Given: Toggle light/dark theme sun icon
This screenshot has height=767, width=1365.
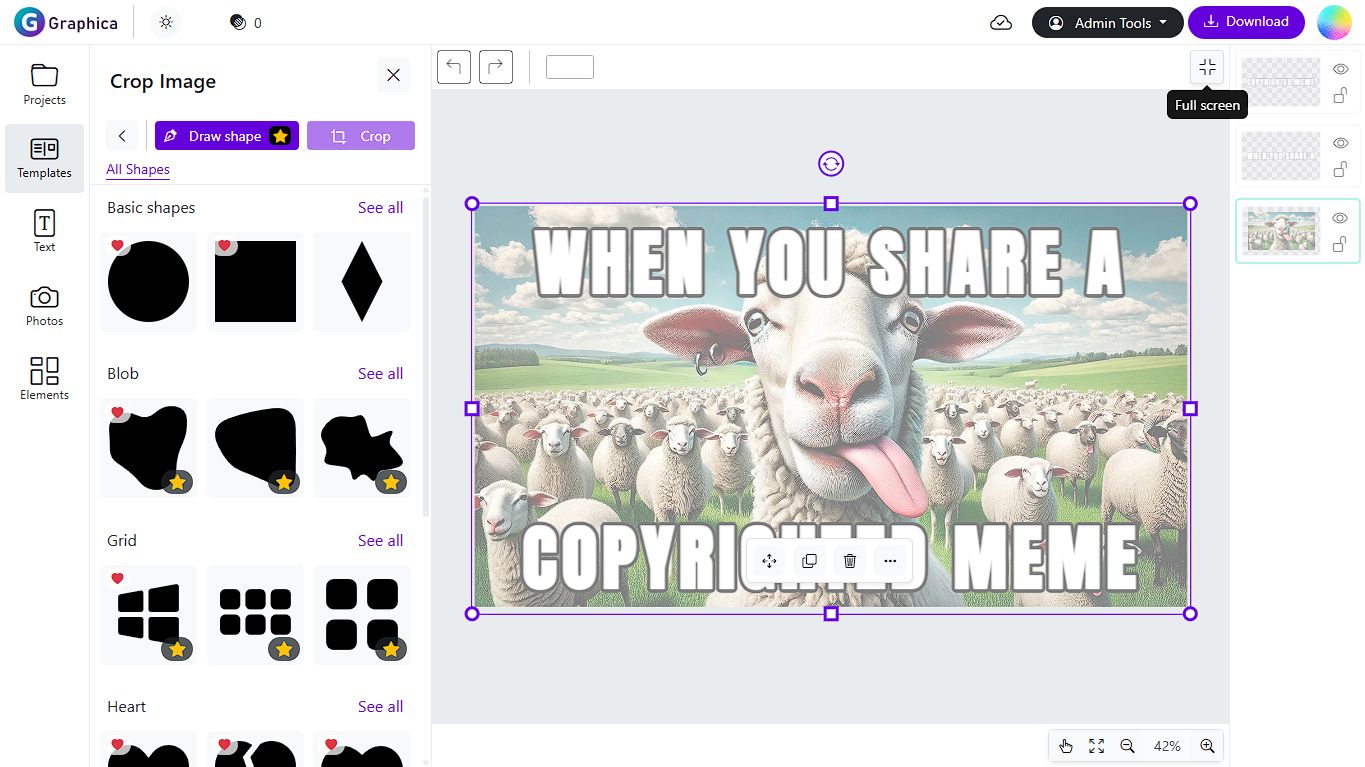Looking at the screenshot, I should click(166, 22).
